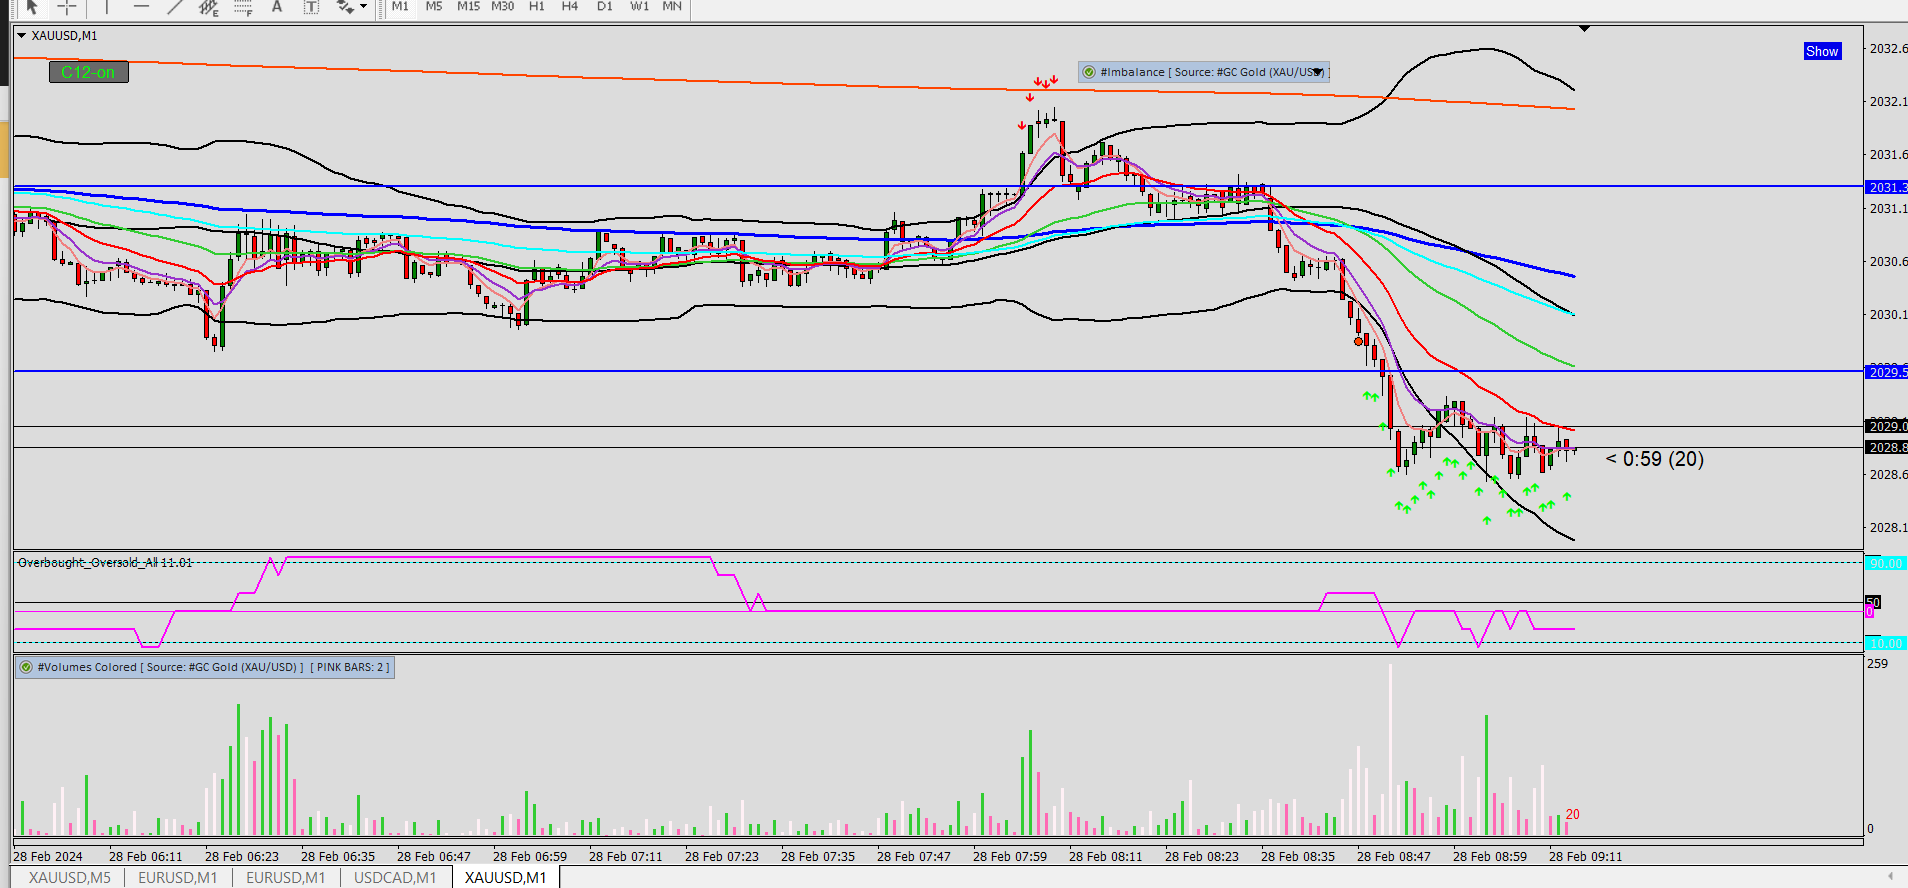Click the red volume value 20
Screen dimensions: 1908x888
point(1572,815)
